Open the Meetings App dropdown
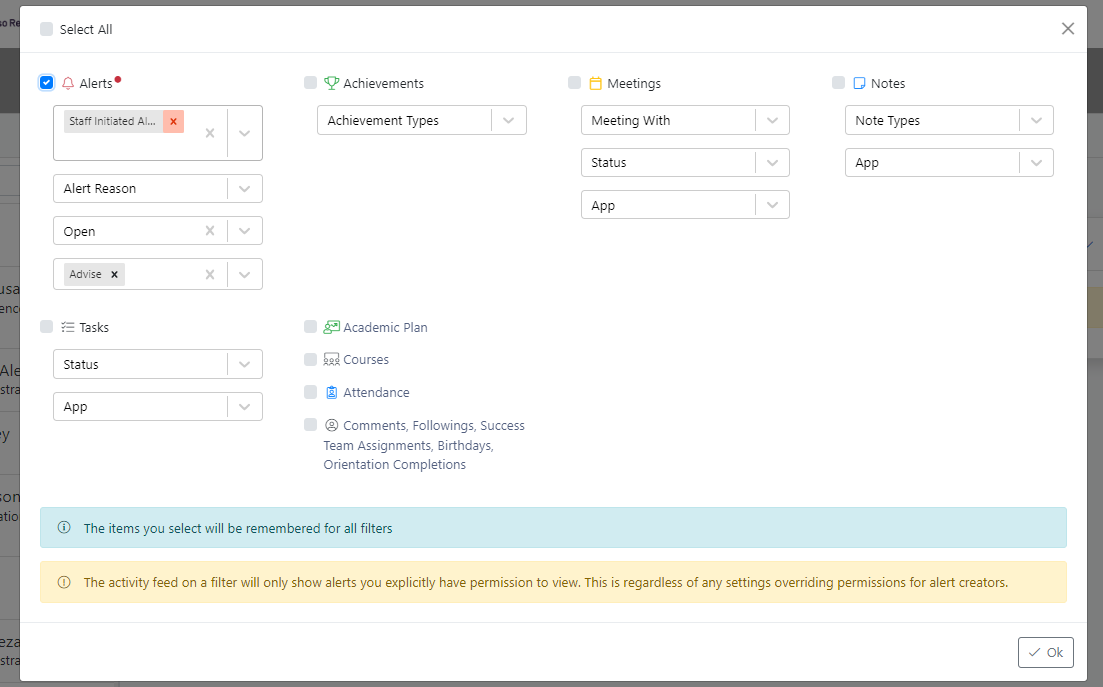This screenshot has height=687, width=1103. click(x=685, y=205)
